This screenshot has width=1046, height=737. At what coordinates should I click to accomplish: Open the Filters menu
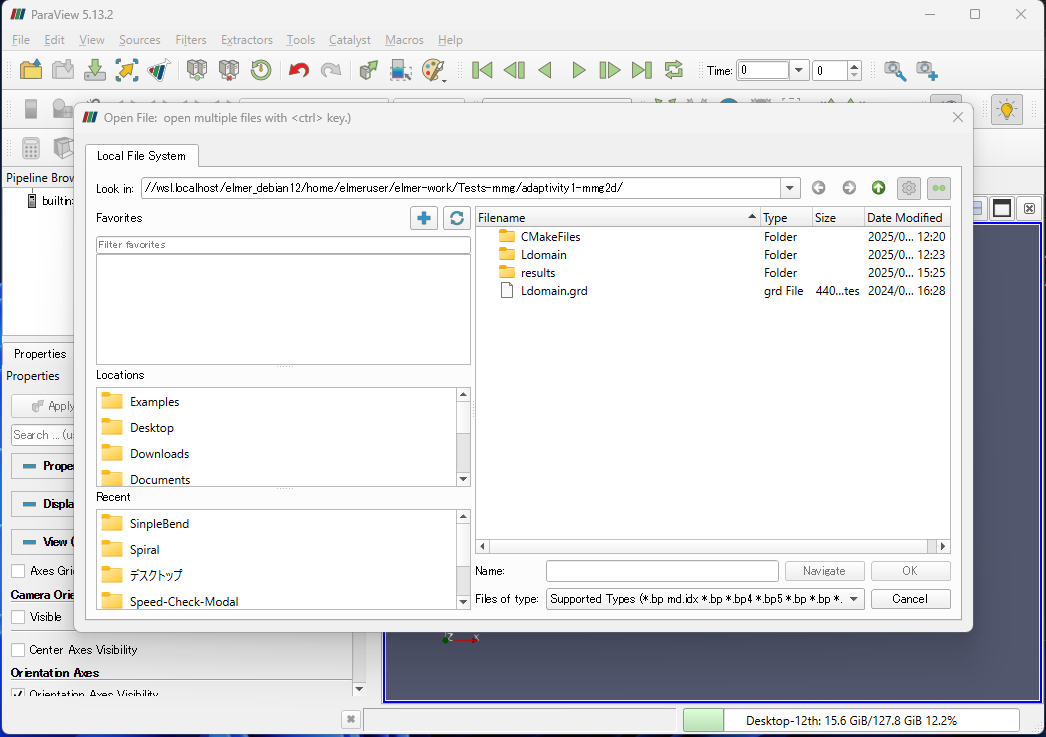click(x=191, y=40)
